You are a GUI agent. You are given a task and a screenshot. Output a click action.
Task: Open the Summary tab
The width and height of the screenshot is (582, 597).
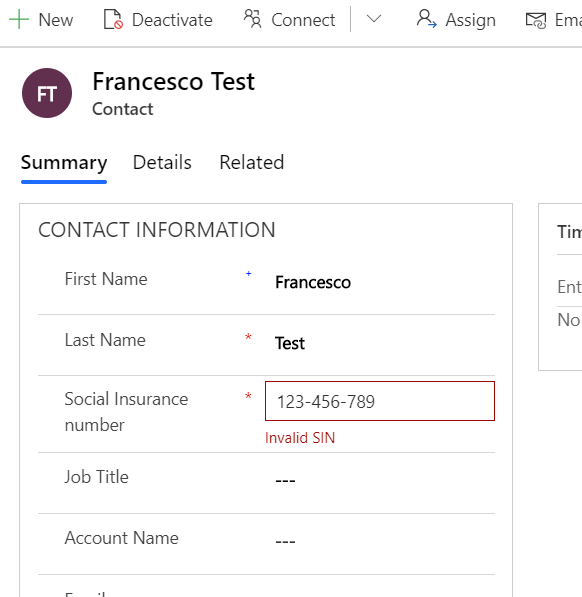click(x=64, y=163)
